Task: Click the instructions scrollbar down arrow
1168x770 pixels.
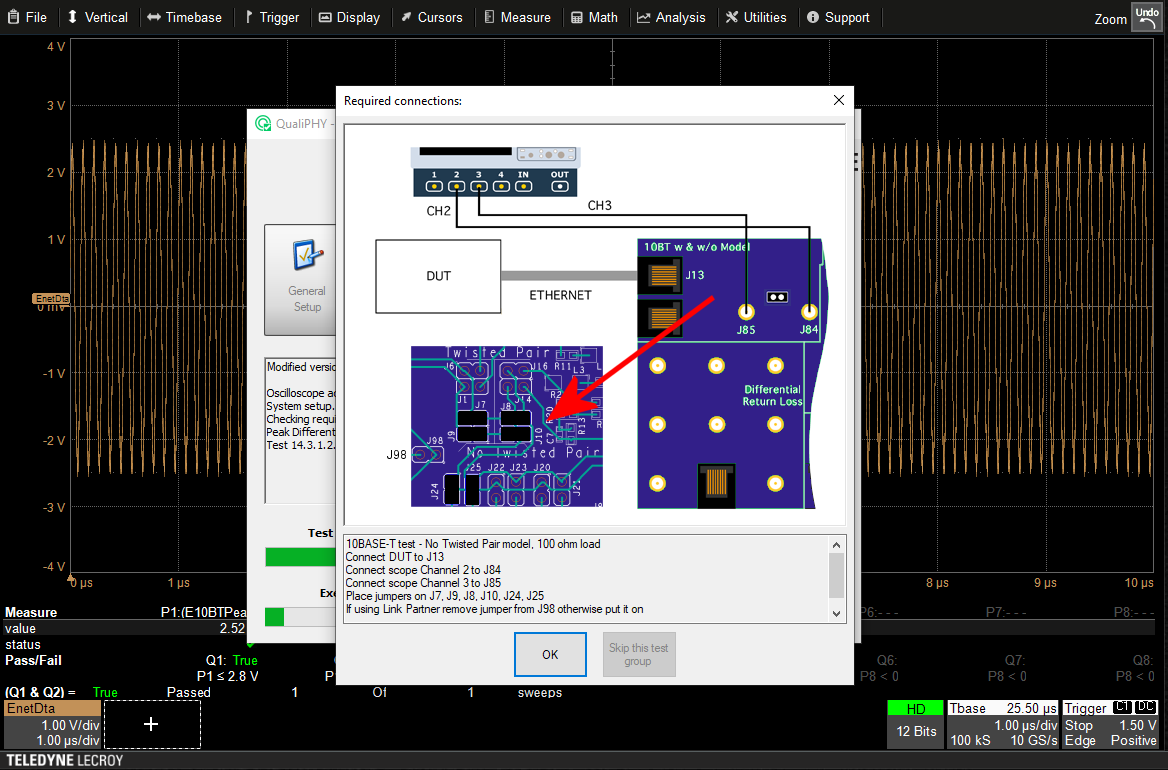Action: click(836, 613)
